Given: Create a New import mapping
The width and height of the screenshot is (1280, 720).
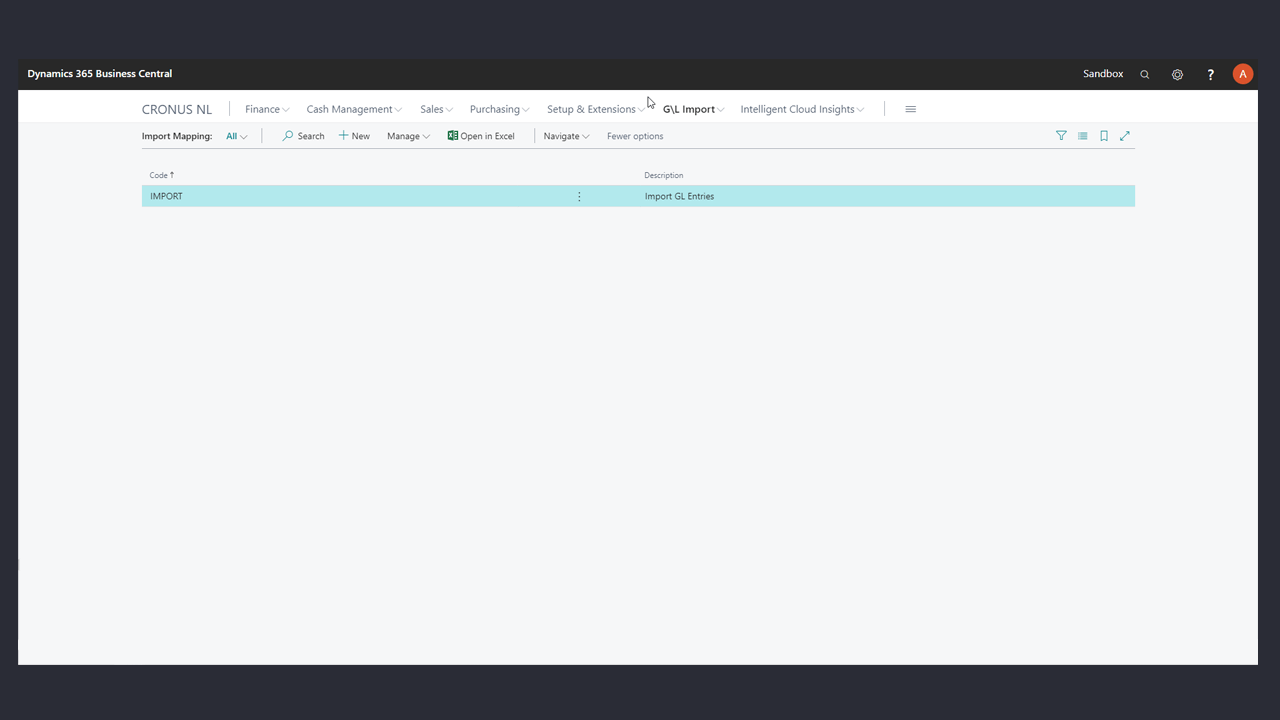Looking at the screenshot, I should pyautogui.click(x=354, y=136).
